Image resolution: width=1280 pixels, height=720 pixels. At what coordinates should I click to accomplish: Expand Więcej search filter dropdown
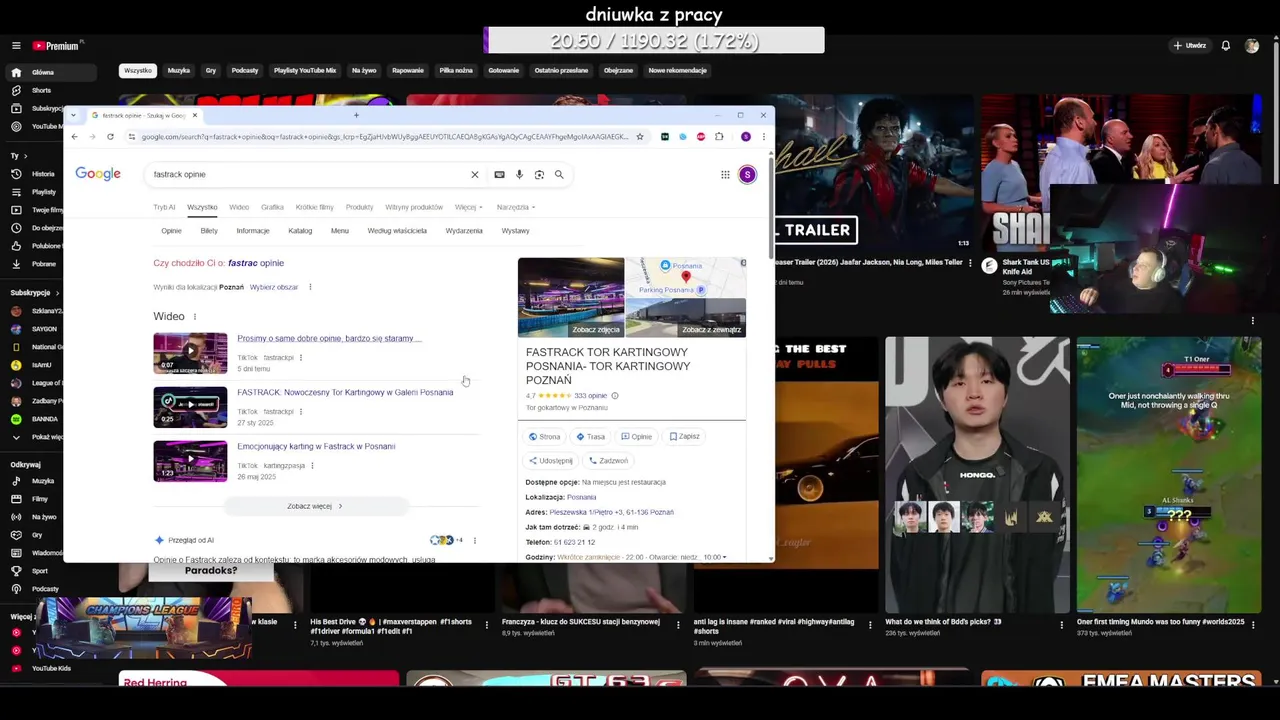(469, 207)
